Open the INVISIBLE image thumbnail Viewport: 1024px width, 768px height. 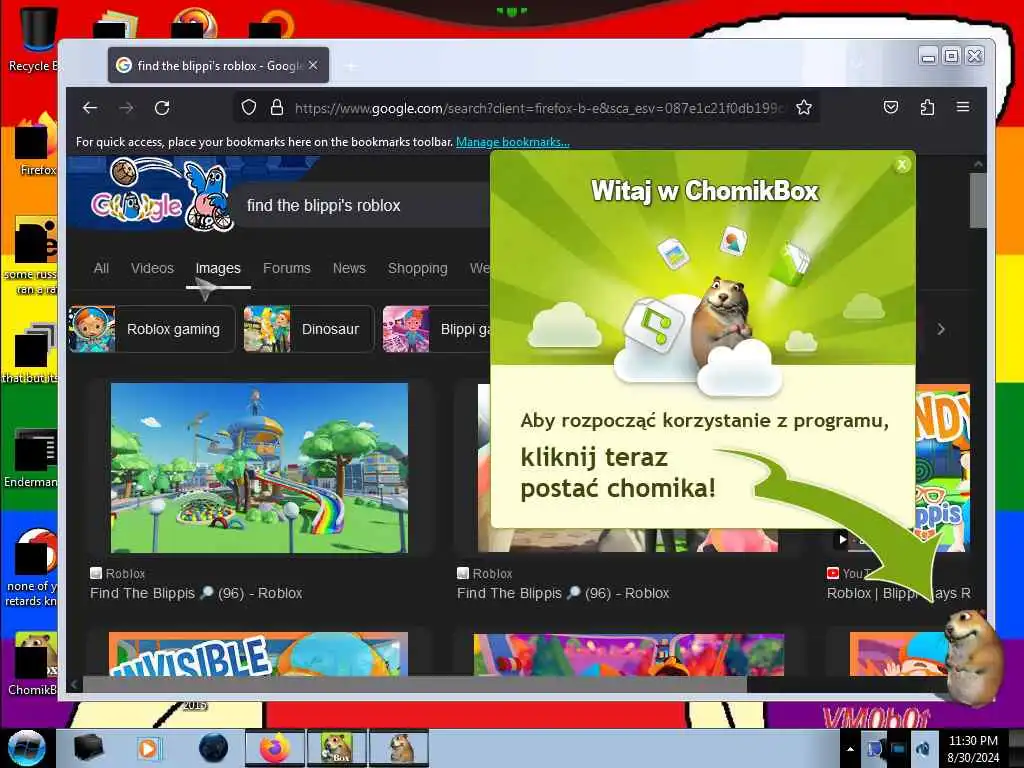coord(259,654)
